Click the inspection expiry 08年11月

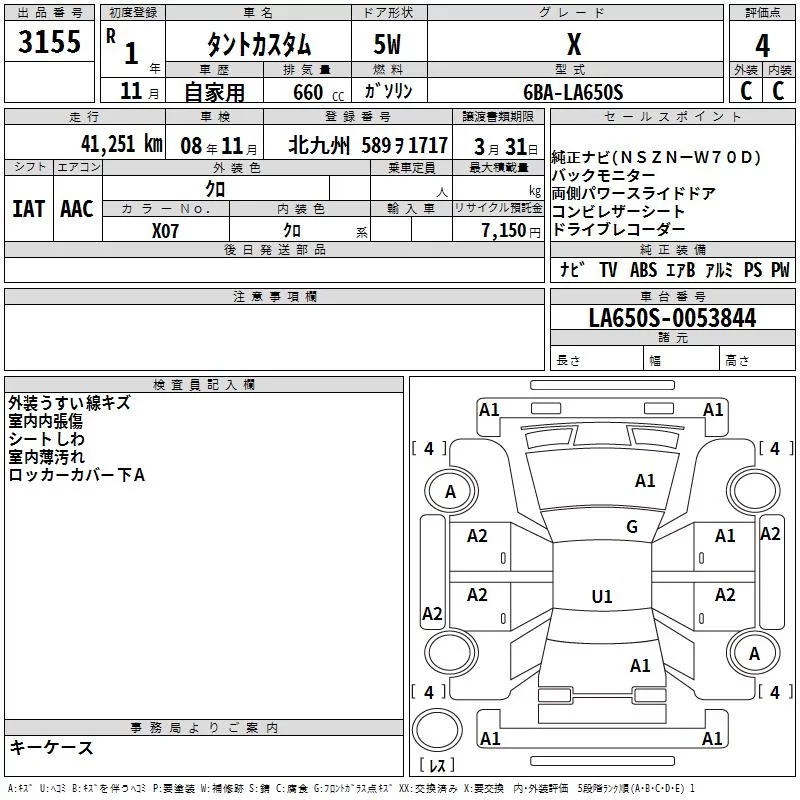coord(219,146)
